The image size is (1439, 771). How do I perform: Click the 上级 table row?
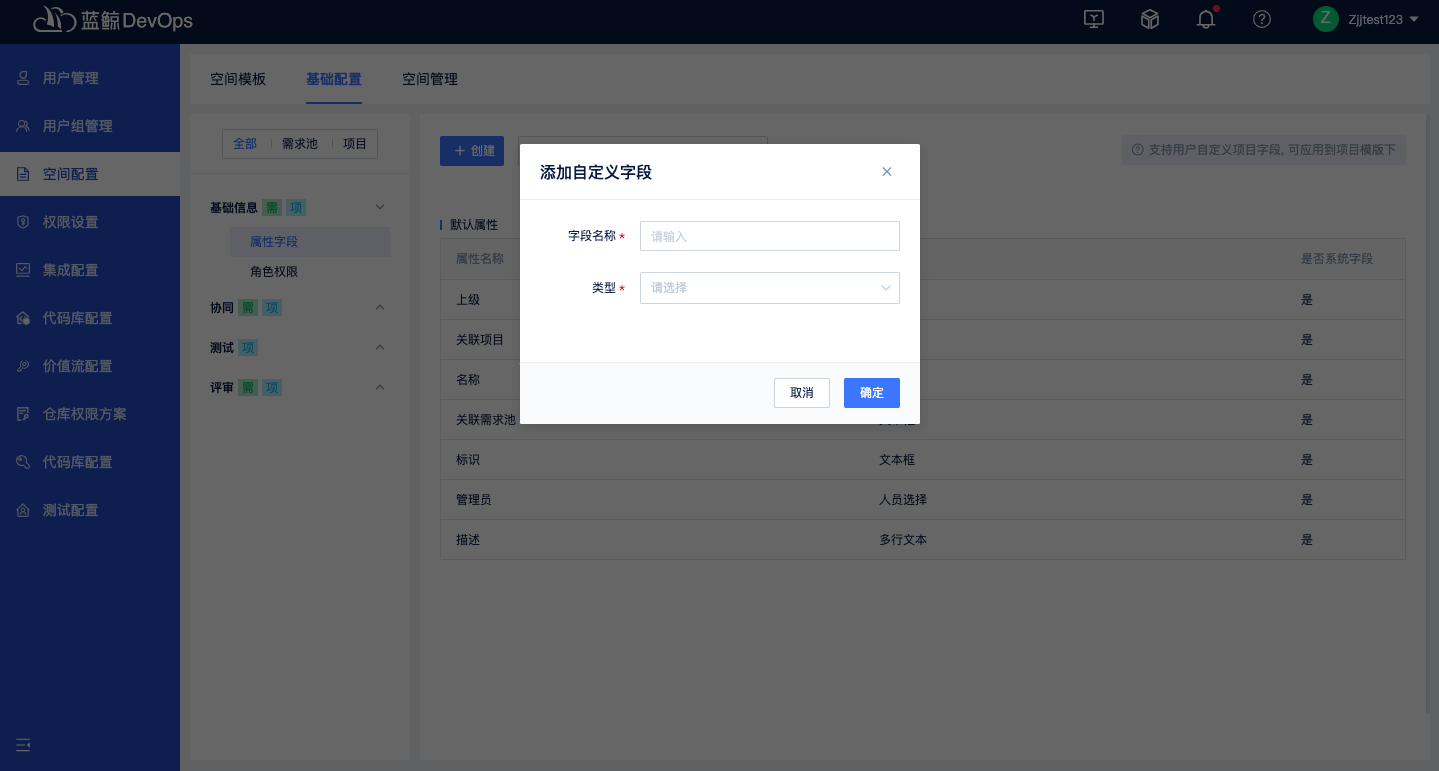pos(922,300)
